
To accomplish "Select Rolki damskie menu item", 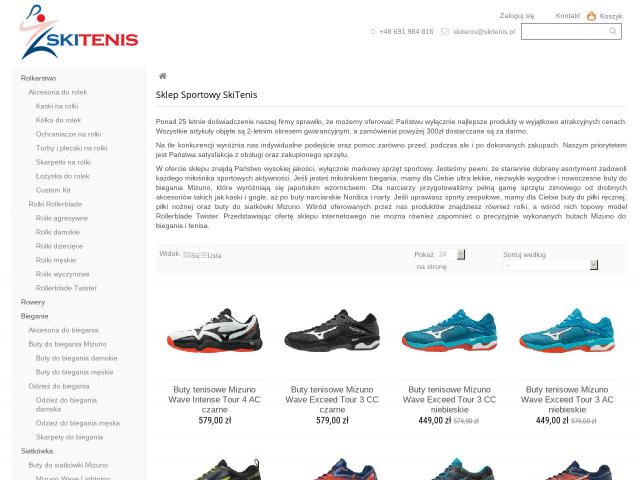I will 58,232.
